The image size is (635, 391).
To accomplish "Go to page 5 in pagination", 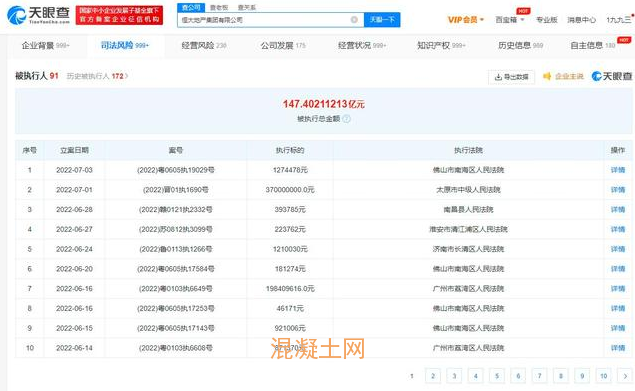I will coord(497,376).
